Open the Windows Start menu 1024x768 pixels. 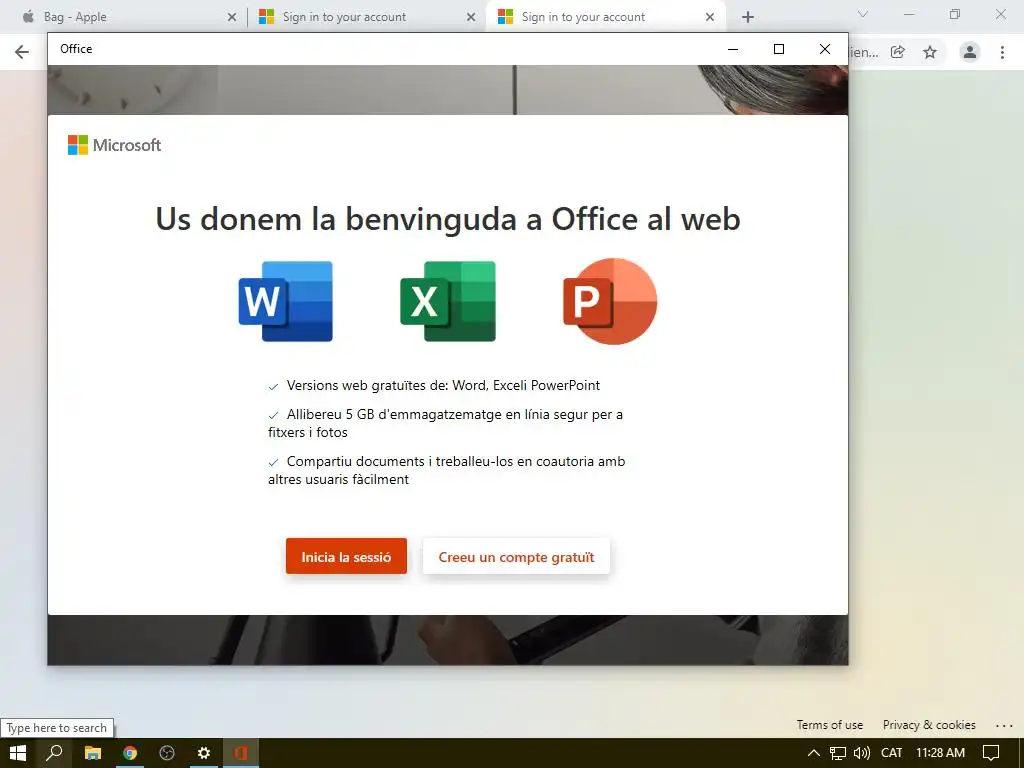pos(18,753)
